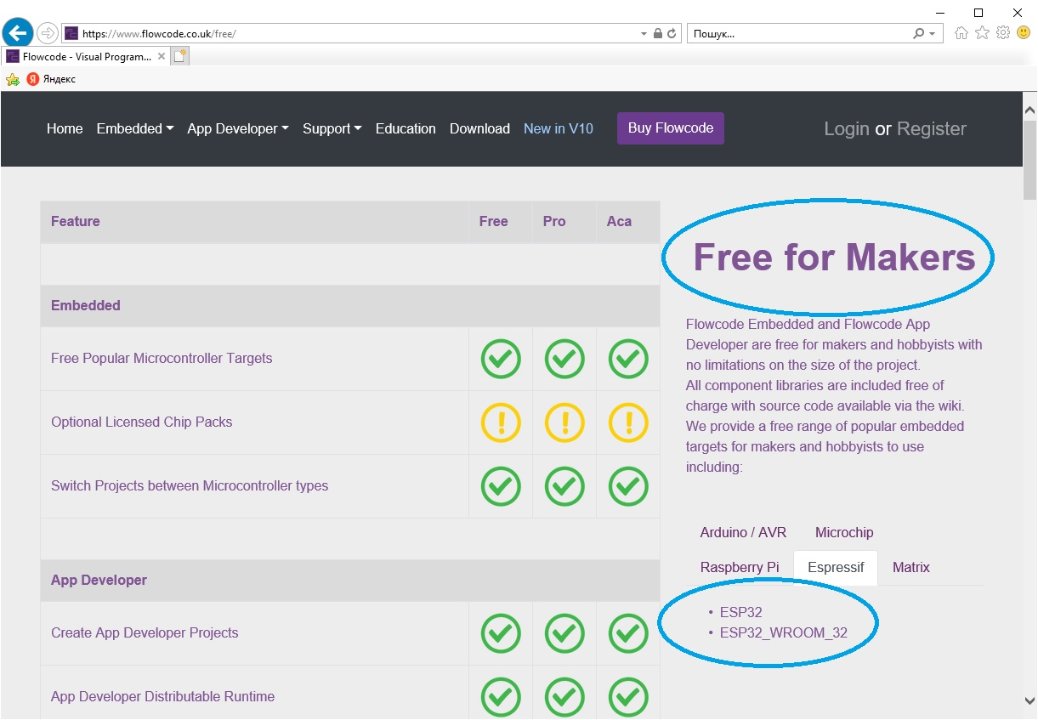Image resolution: width=1038 pixels, height=720 pixels.
Task: Click the Пошук search field
Action: (800, 33)
